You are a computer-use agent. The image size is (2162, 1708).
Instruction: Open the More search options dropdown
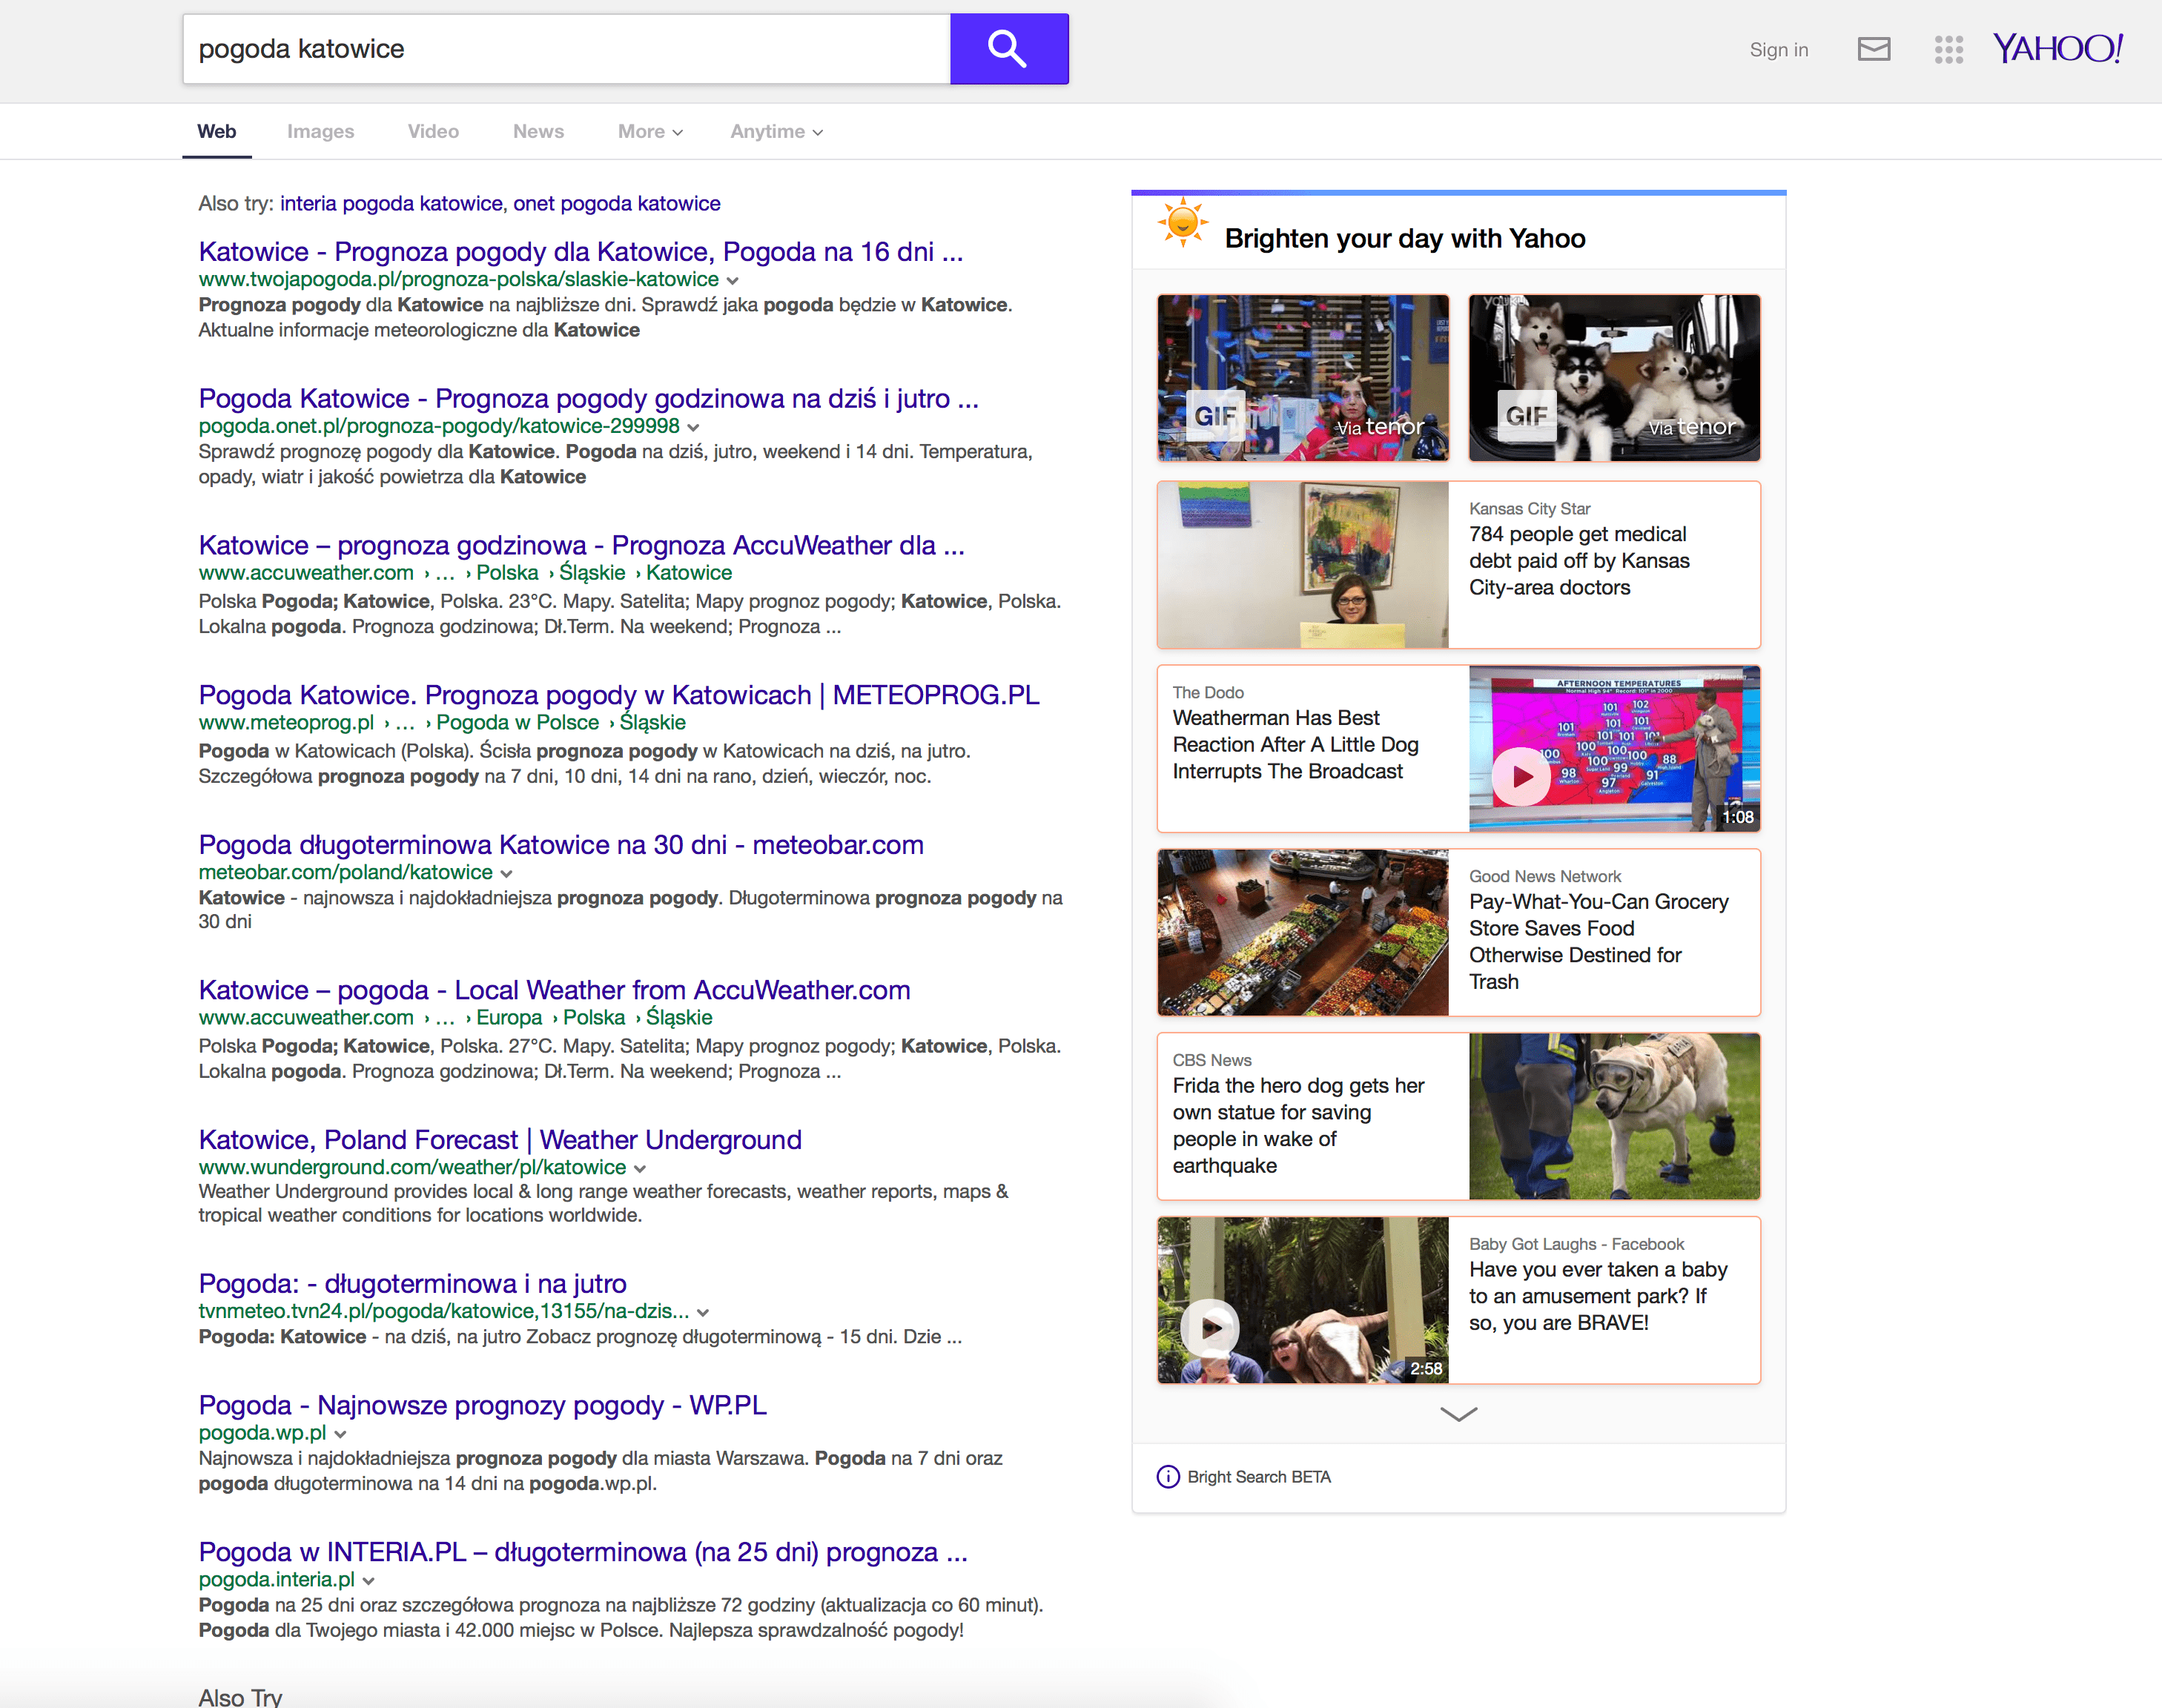(650, 131)
